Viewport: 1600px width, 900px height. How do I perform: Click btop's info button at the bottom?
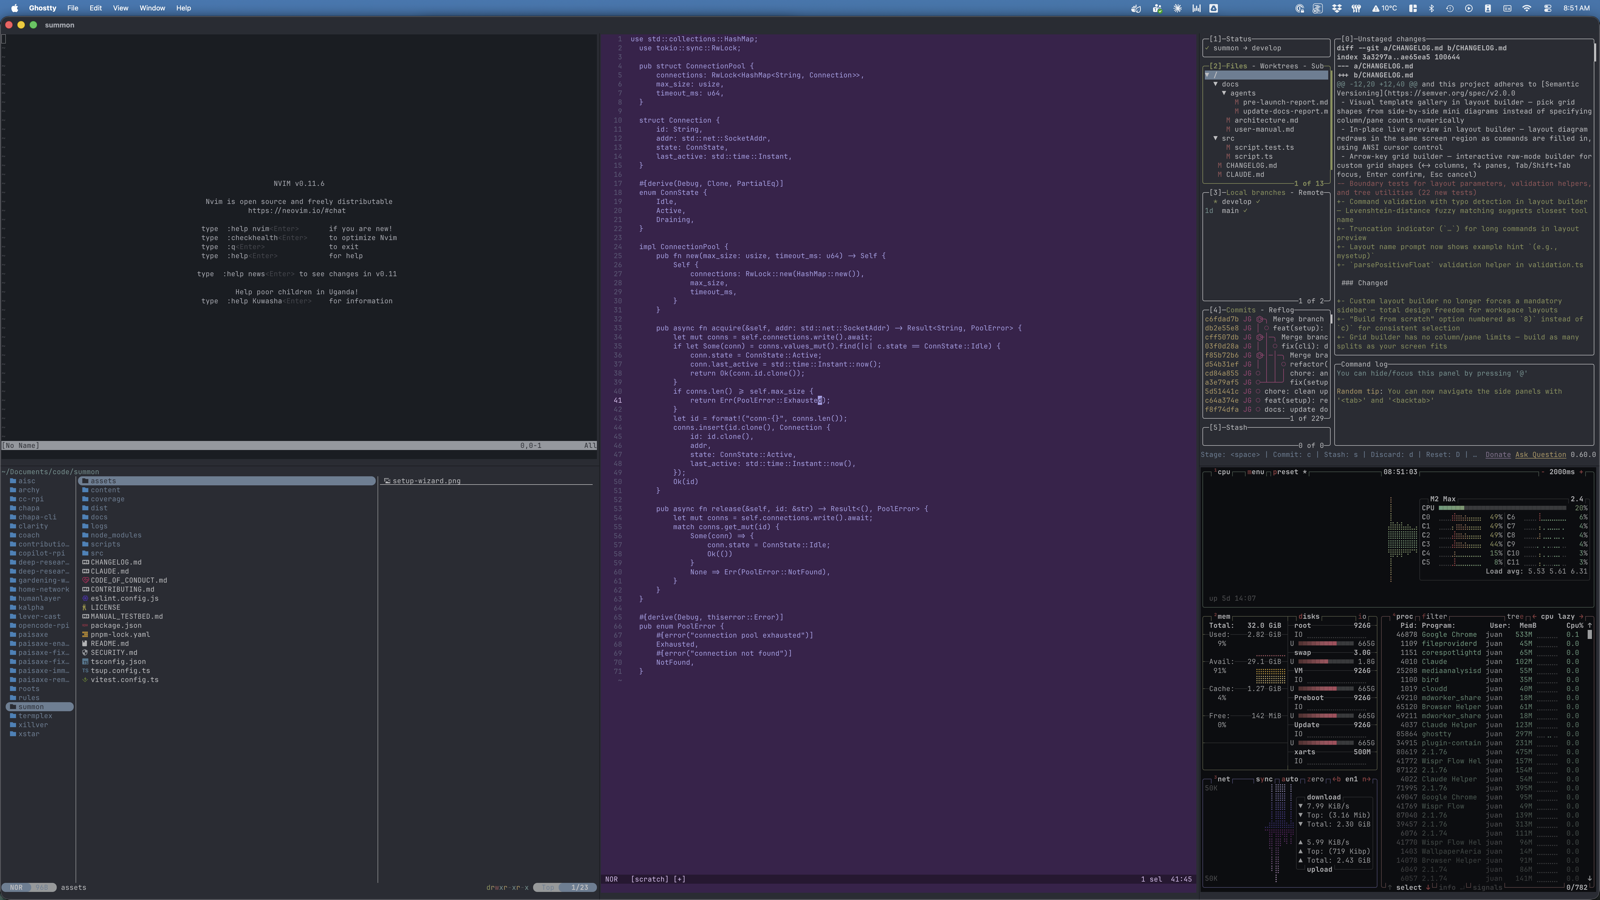[x=1446, y=887]
